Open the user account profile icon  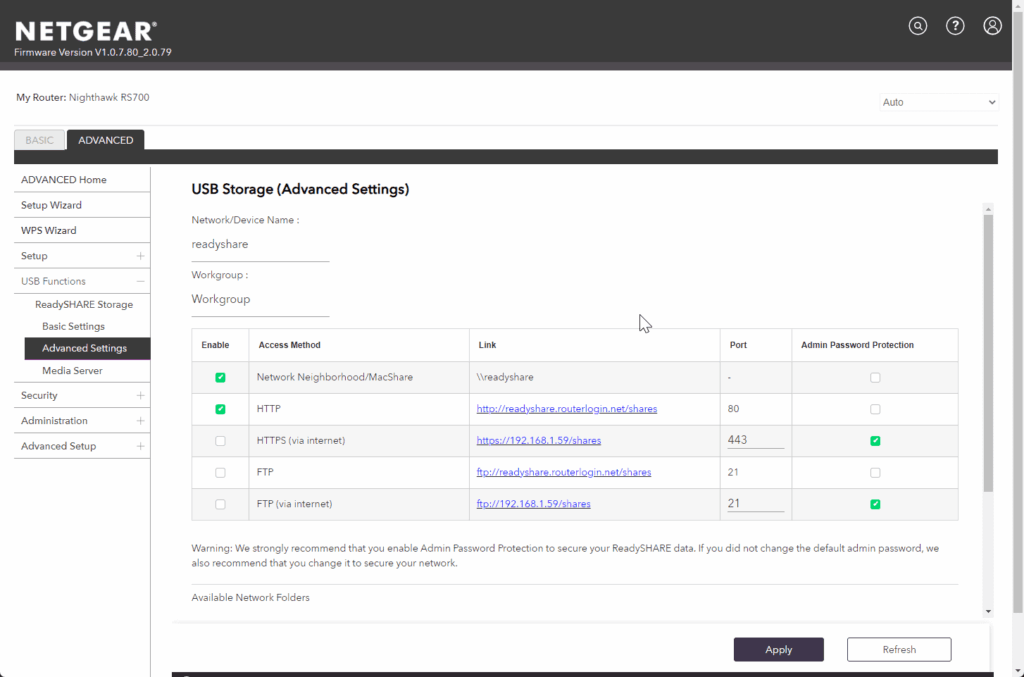click(x=992, y=26)
